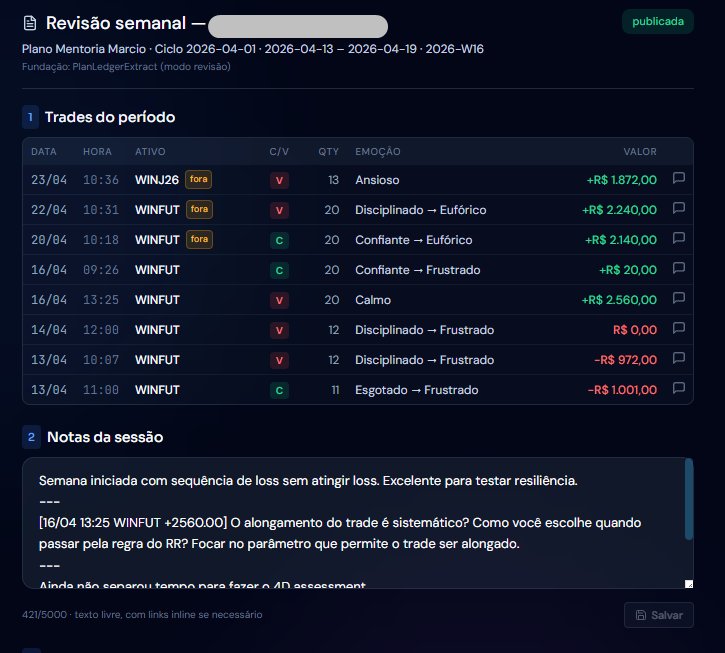Click the 'fora' tag on 20/04 WINFUT

[199, 240]
